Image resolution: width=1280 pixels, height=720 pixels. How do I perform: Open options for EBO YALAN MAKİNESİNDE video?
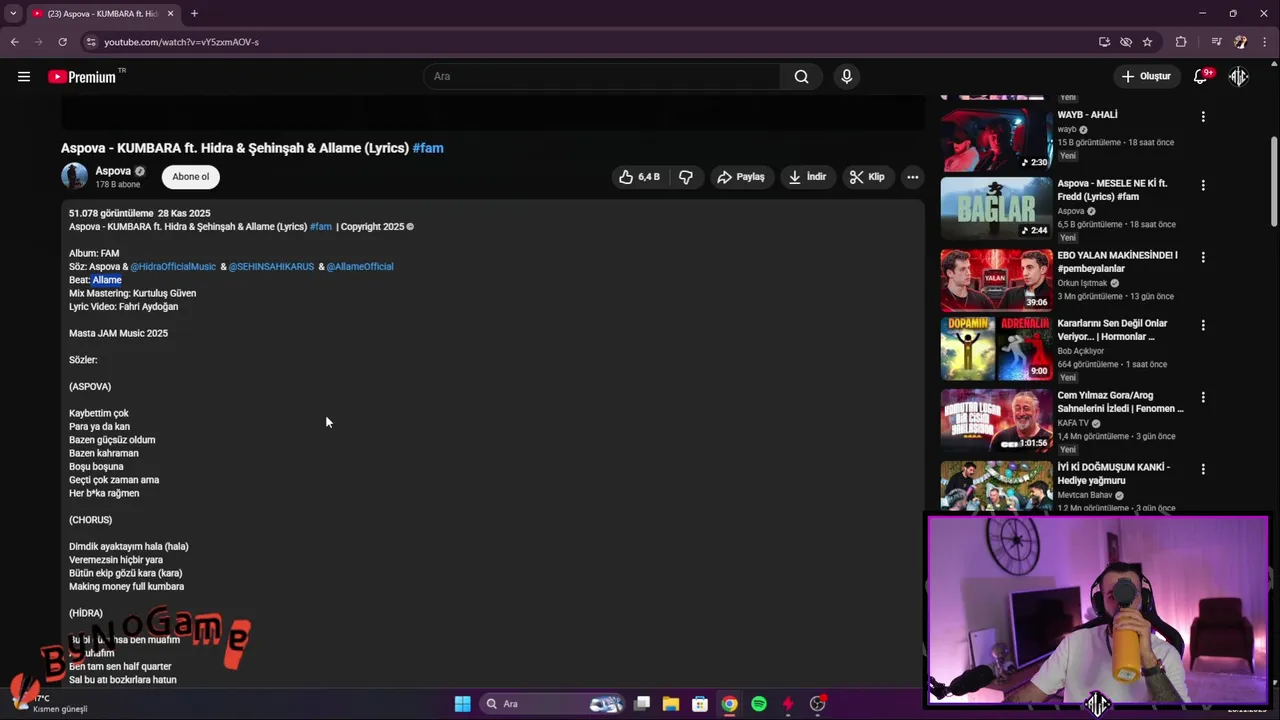pyautogui.click(x=1203, y=257)
